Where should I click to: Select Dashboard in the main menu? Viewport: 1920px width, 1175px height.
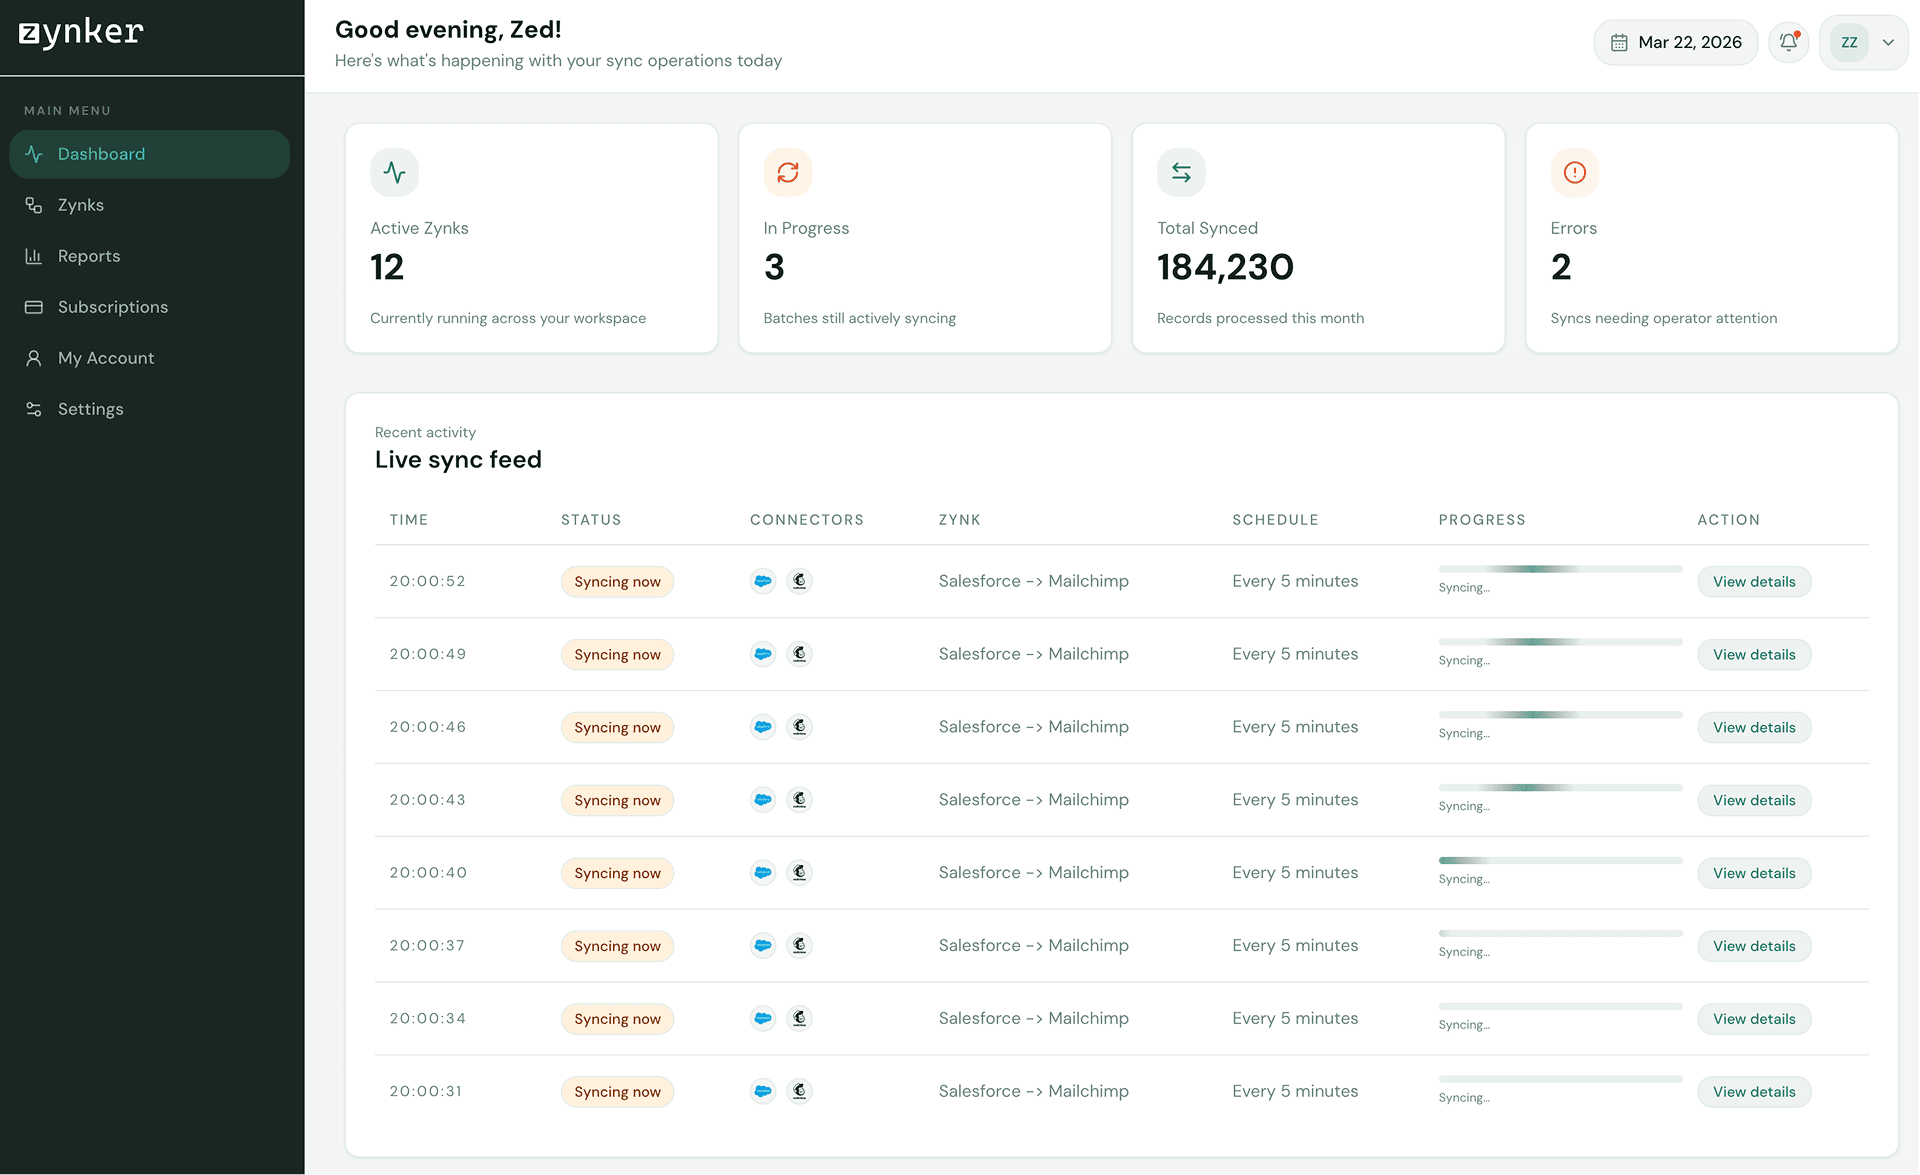coord(101,154)
